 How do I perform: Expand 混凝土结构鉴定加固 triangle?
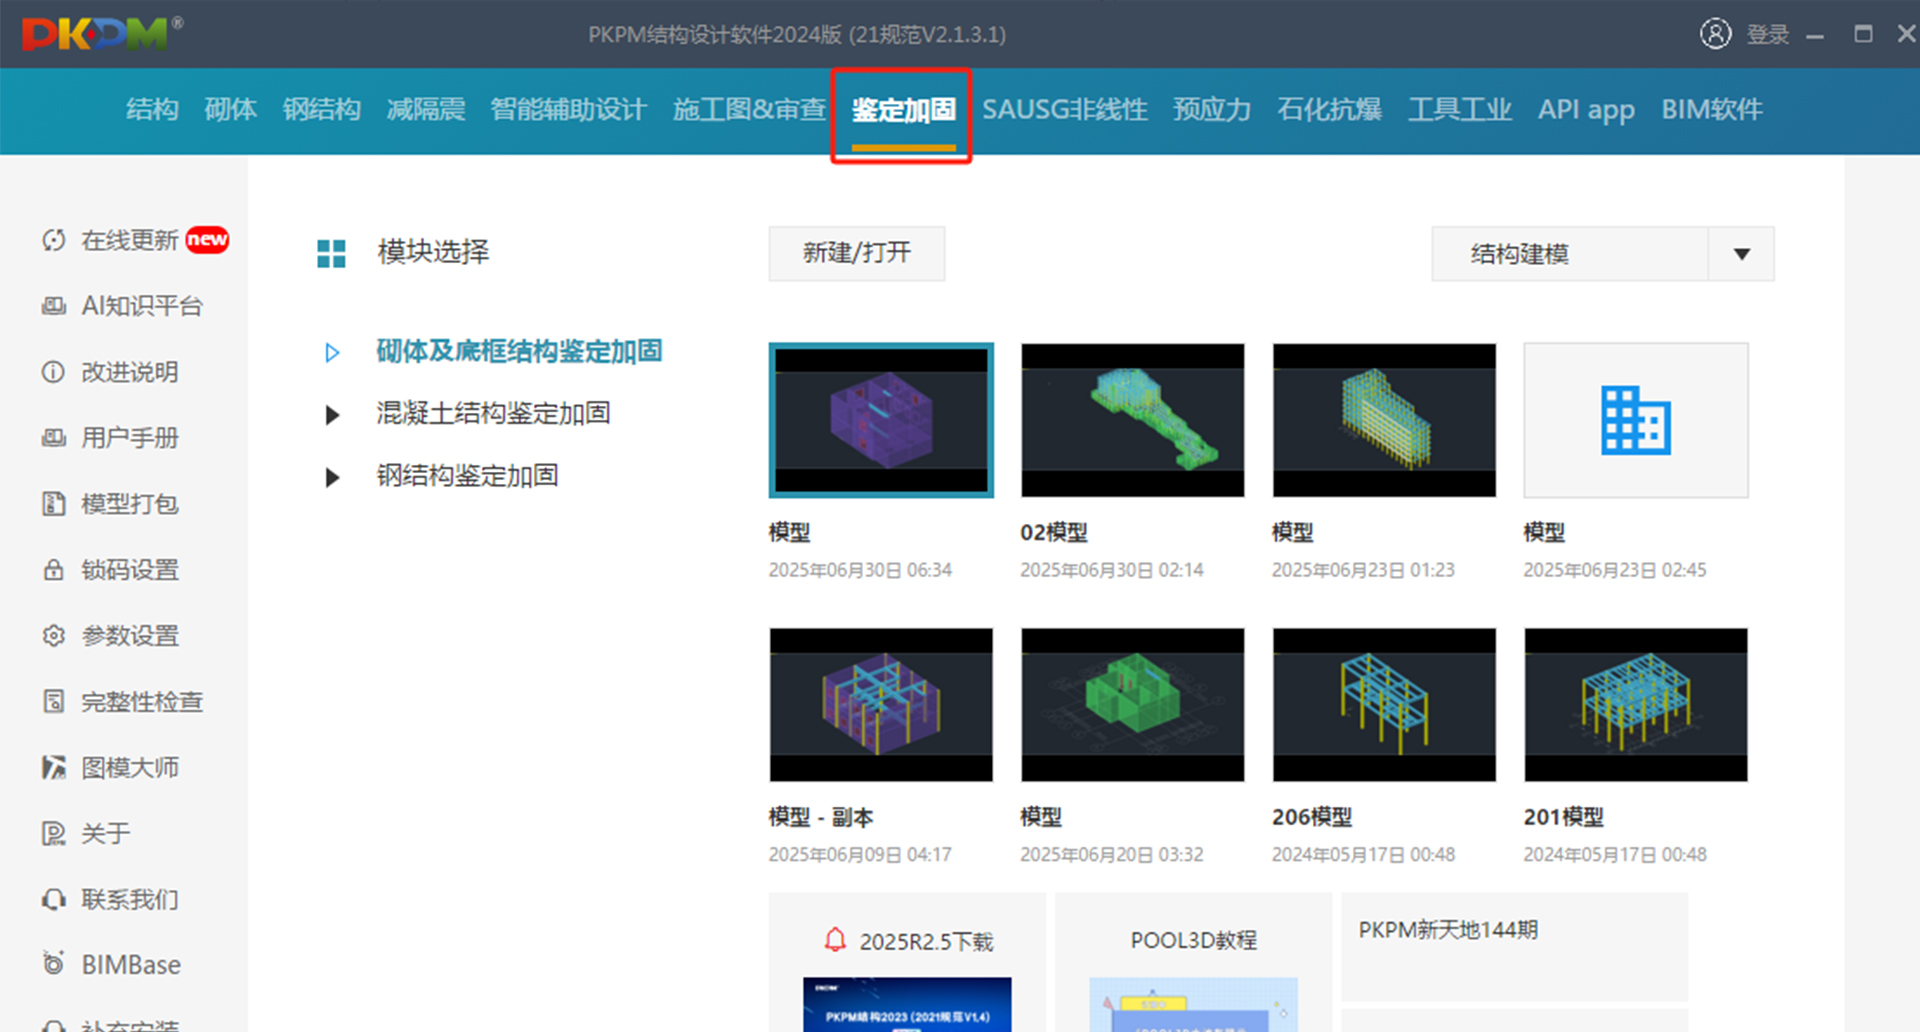332,414
